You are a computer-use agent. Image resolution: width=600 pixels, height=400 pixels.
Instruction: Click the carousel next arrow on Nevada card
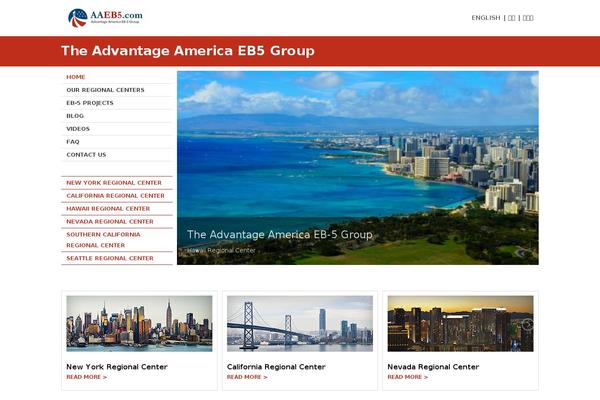(528, 324)
